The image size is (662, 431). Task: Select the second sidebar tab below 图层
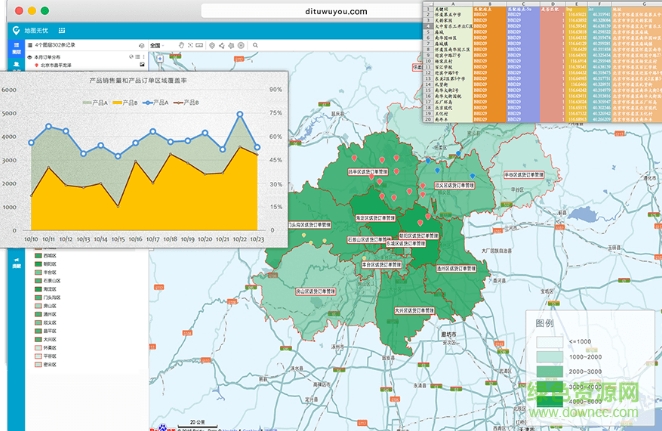(16, 65)
